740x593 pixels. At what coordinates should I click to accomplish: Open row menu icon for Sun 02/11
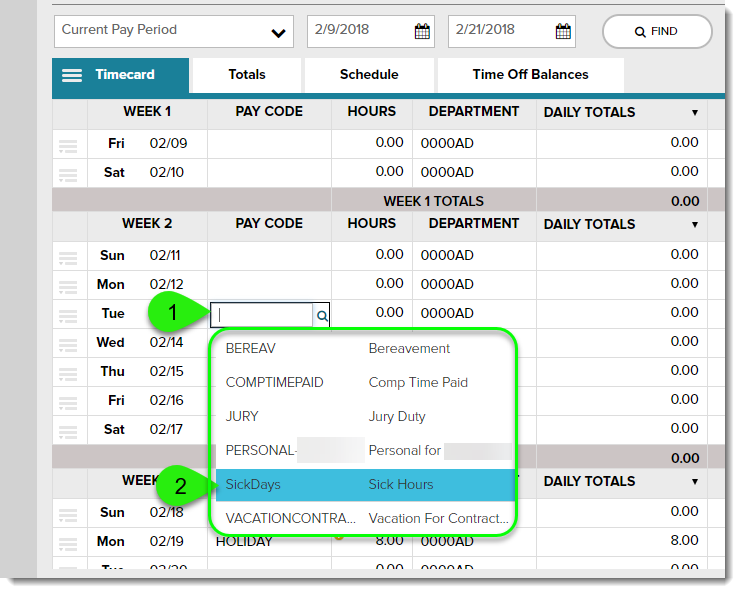pyautogui.click(x=68, y=258)
